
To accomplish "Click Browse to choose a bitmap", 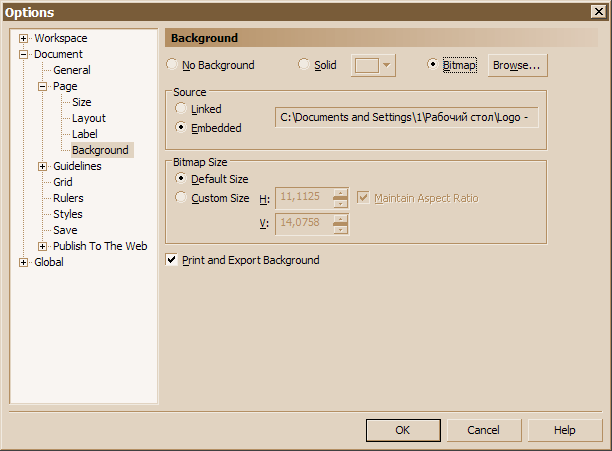I will click(517, 65).
